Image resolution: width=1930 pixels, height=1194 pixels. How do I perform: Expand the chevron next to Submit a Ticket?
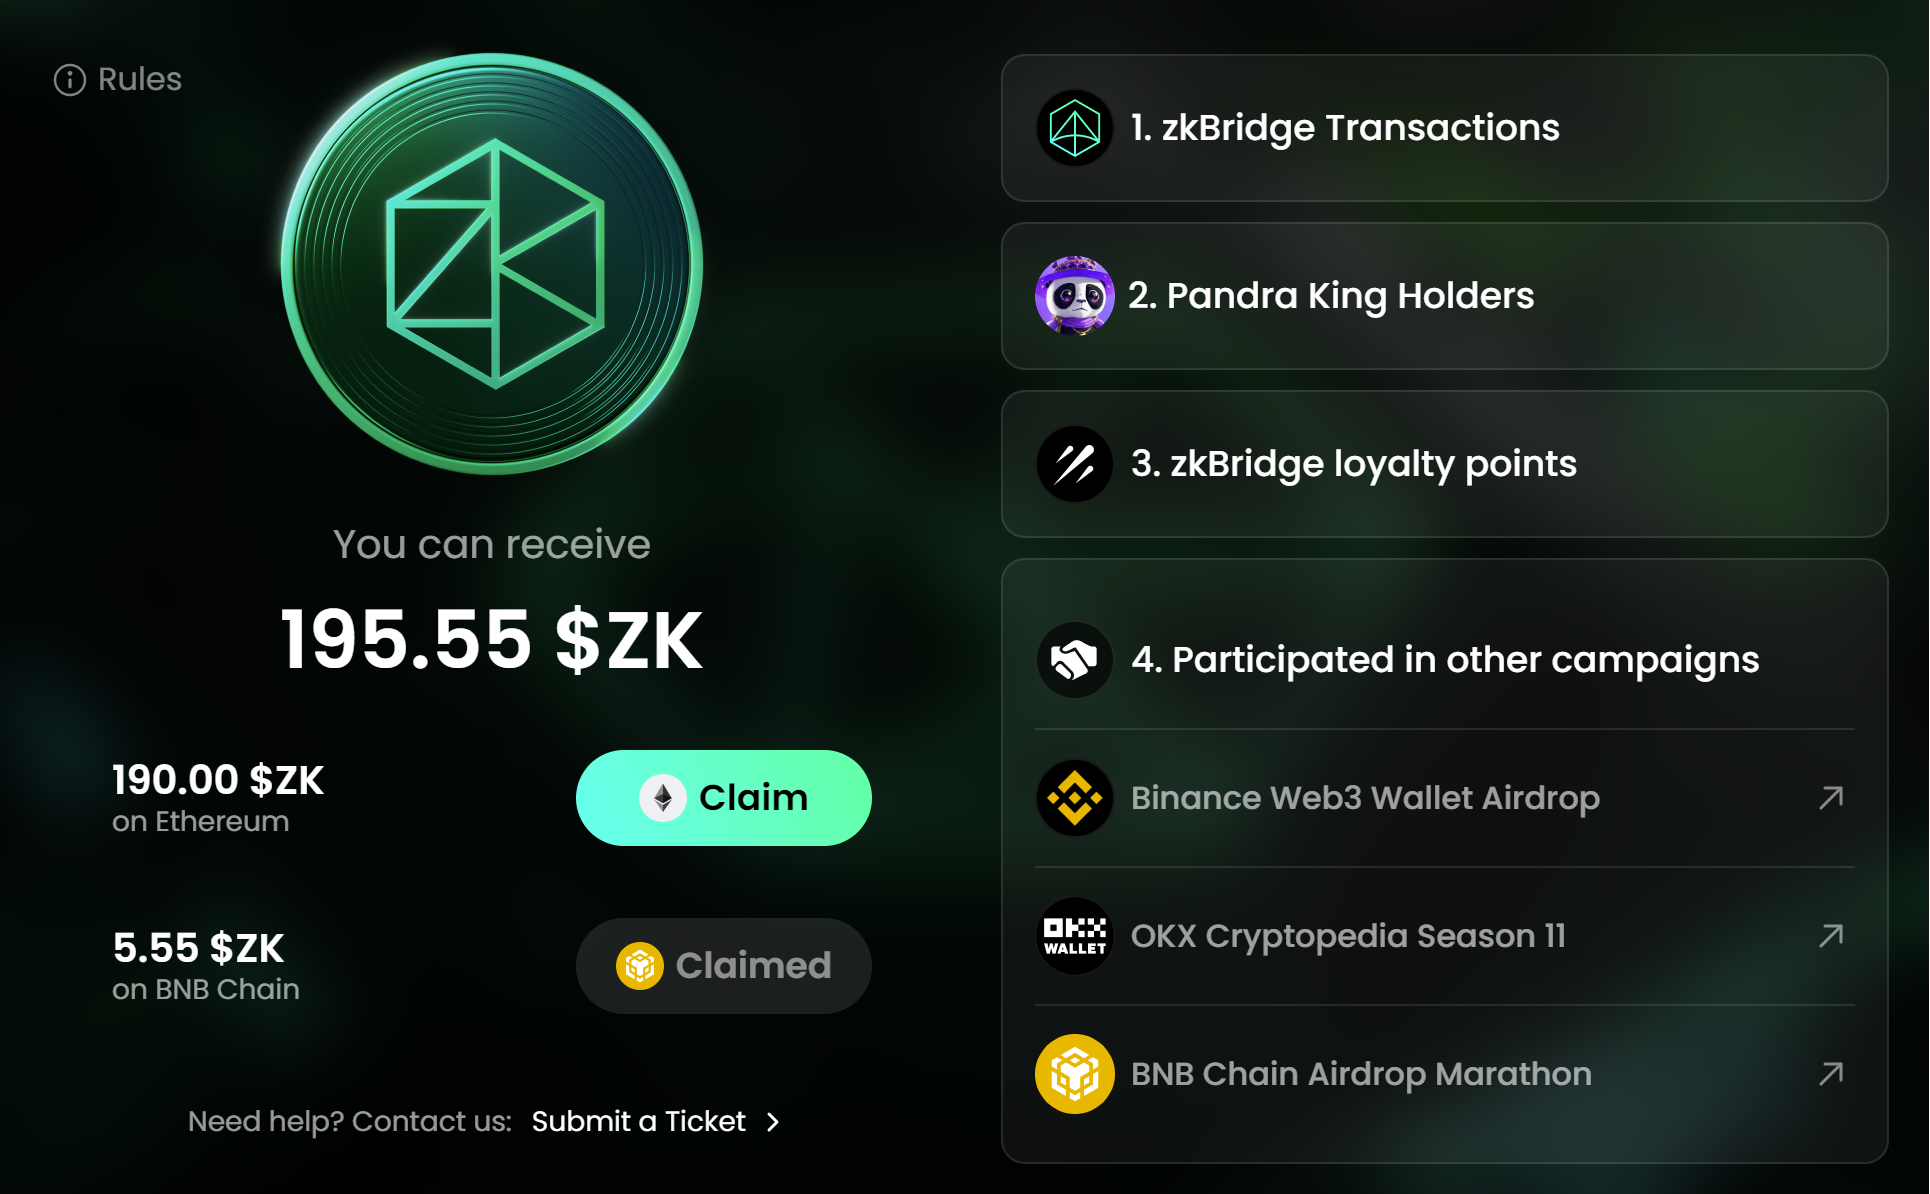point(773,1122)
